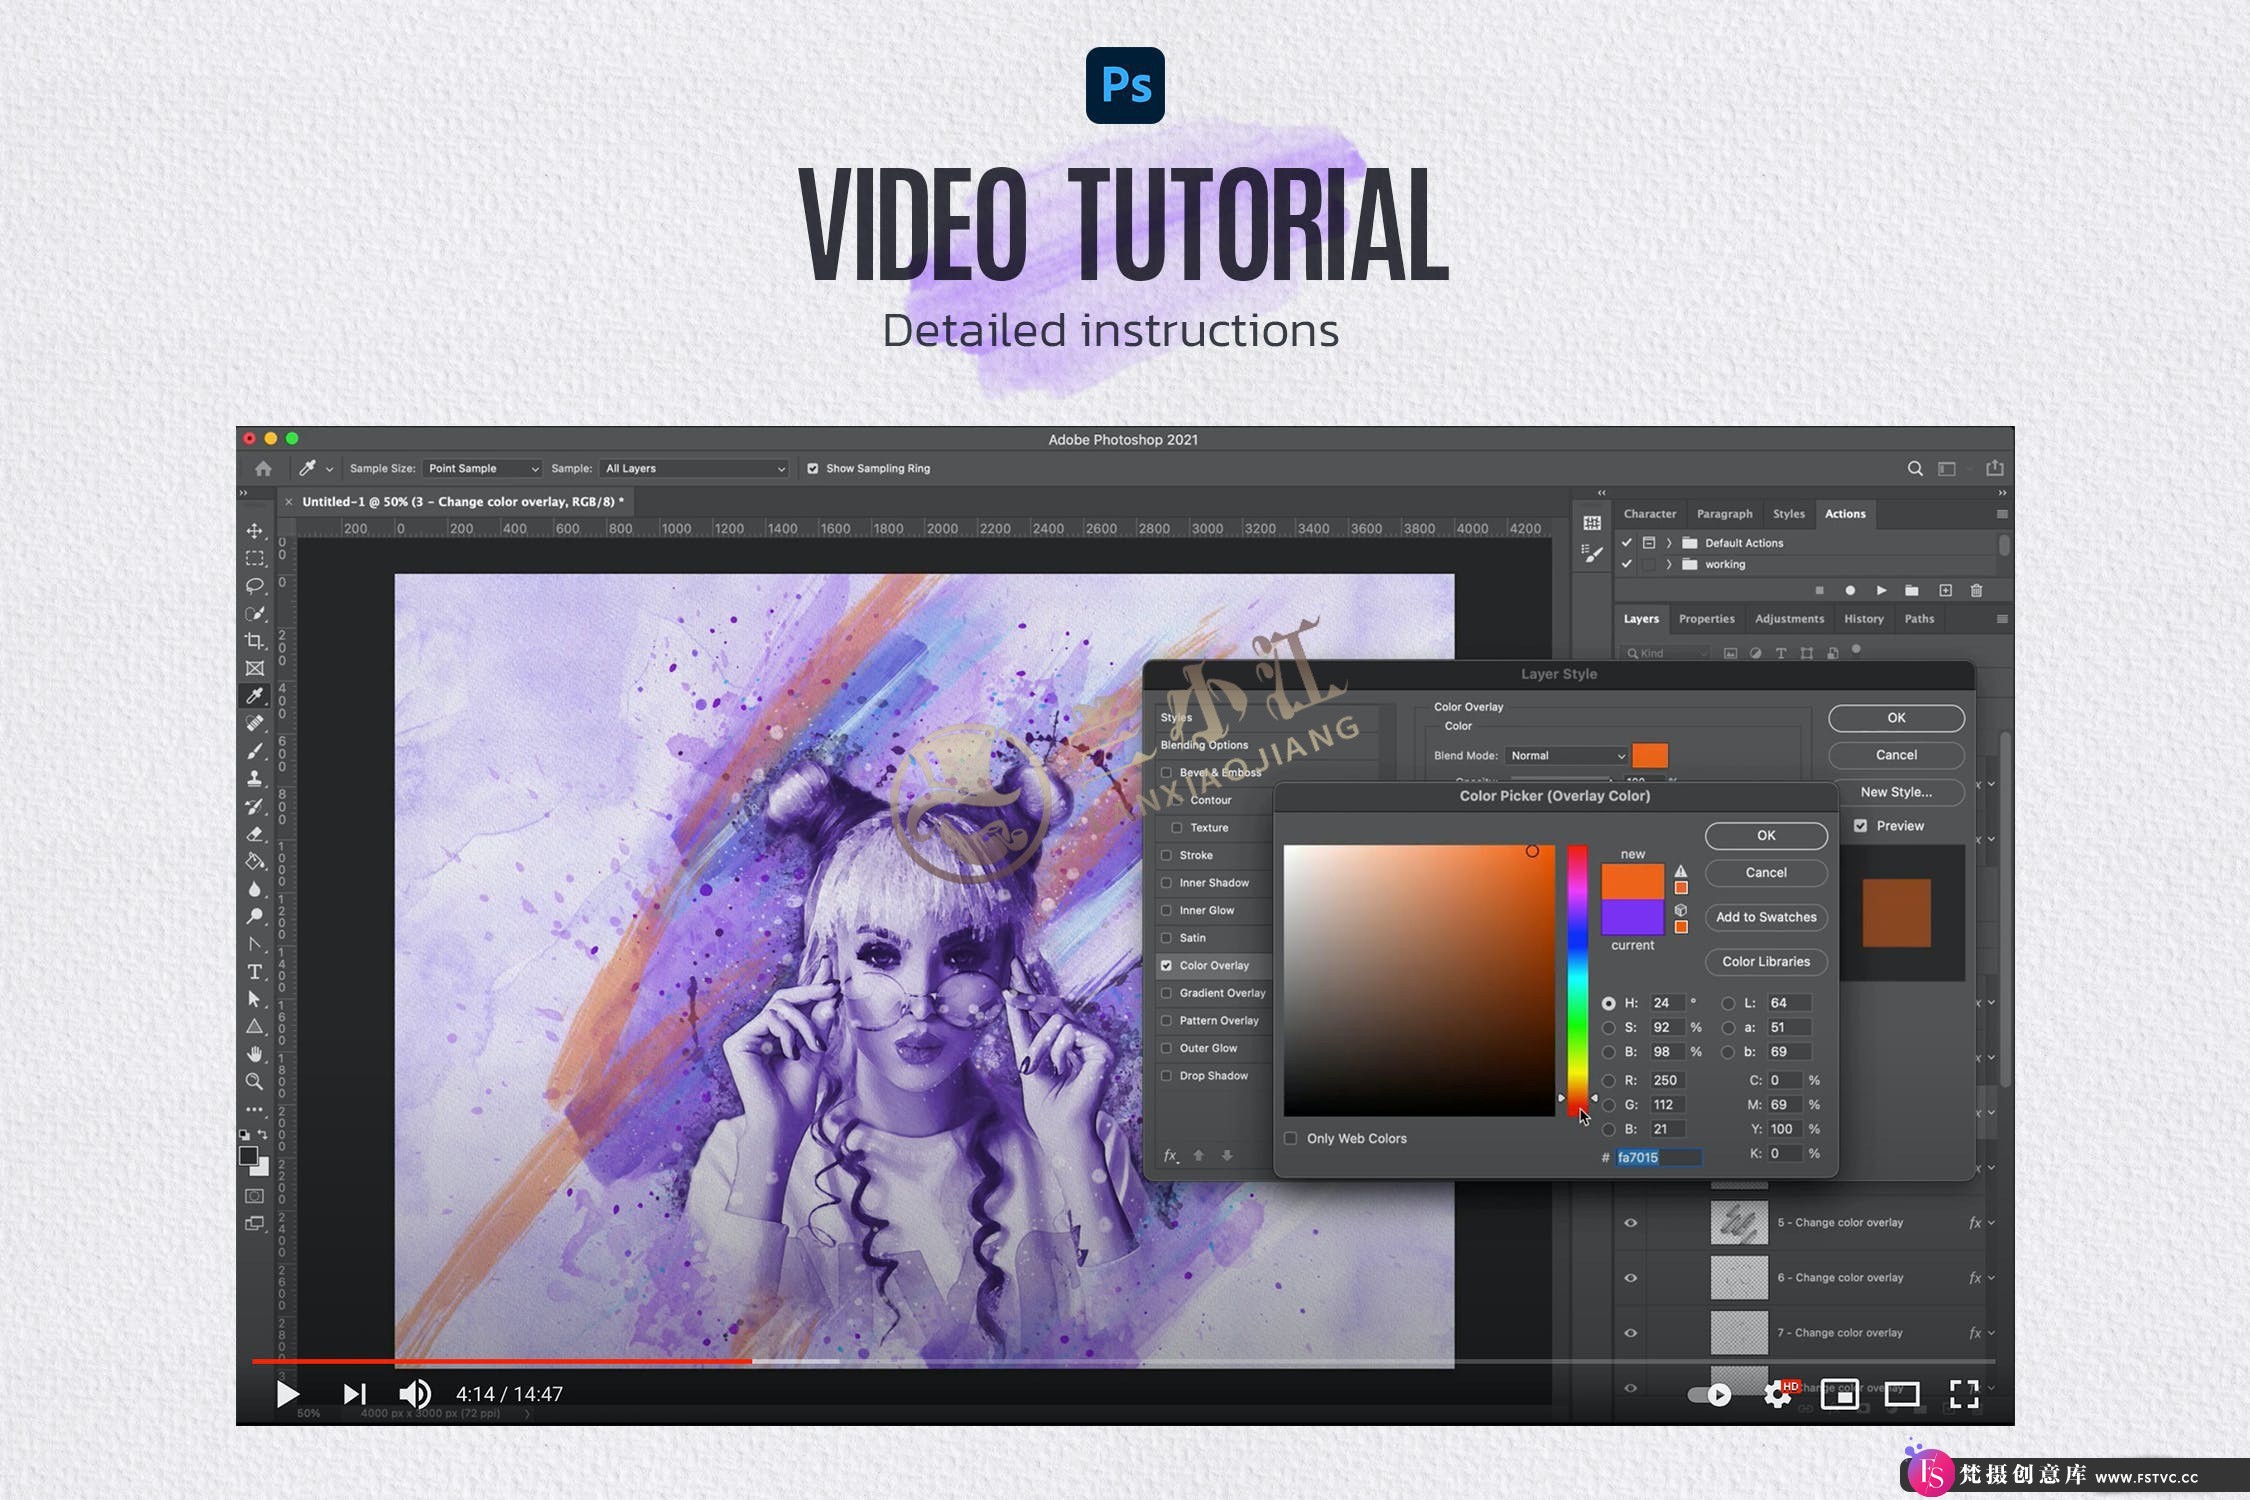
Task: Select the Type tool
Action: (x=255, y=972)
